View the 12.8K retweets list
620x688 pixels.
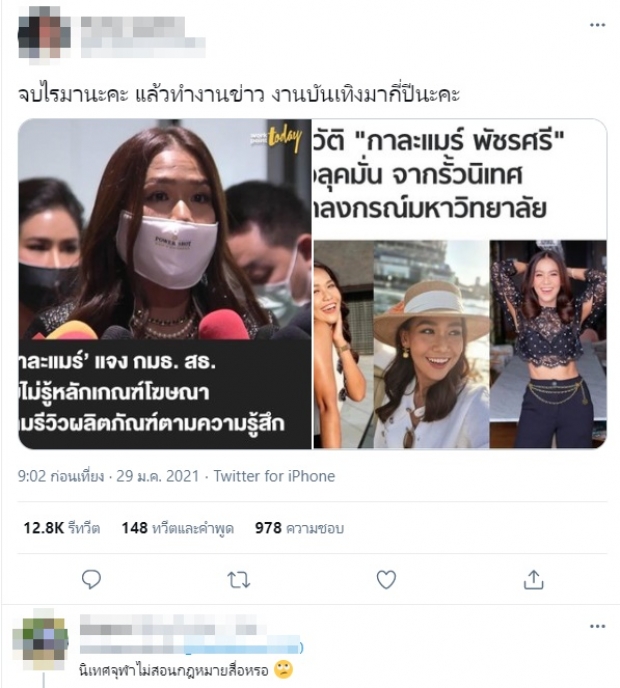click(x=61, y=528)
